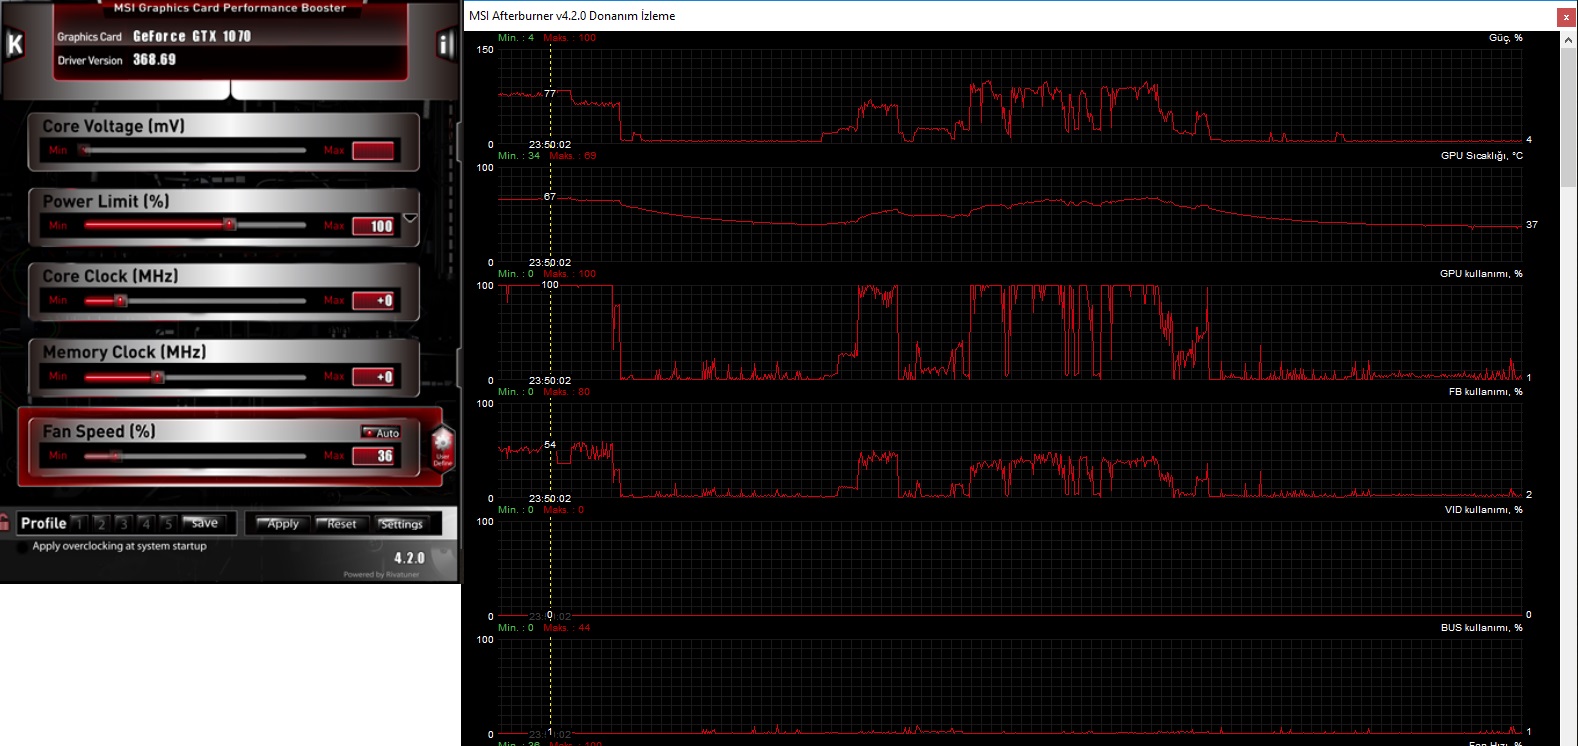The width and height of the screenshot is (1578, 746).
Task: Click the profile lock icon
Action: pyautogui.click(x=5, y=522)
